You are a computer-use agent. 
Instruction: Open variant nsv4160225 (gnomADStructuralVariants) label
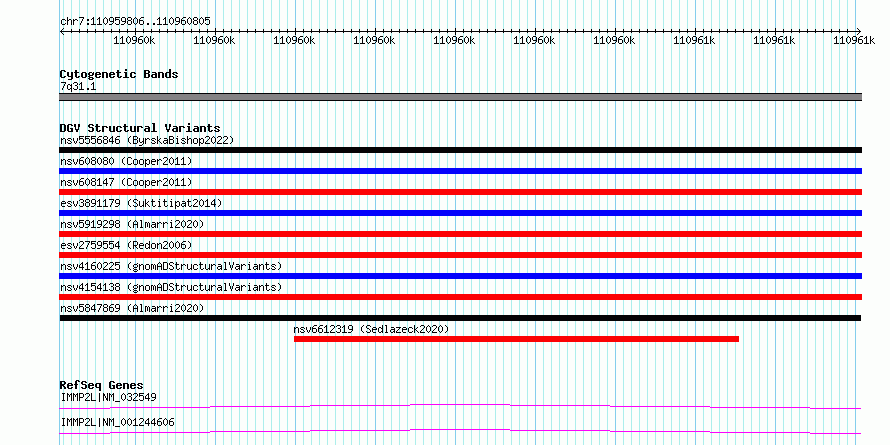171,266
